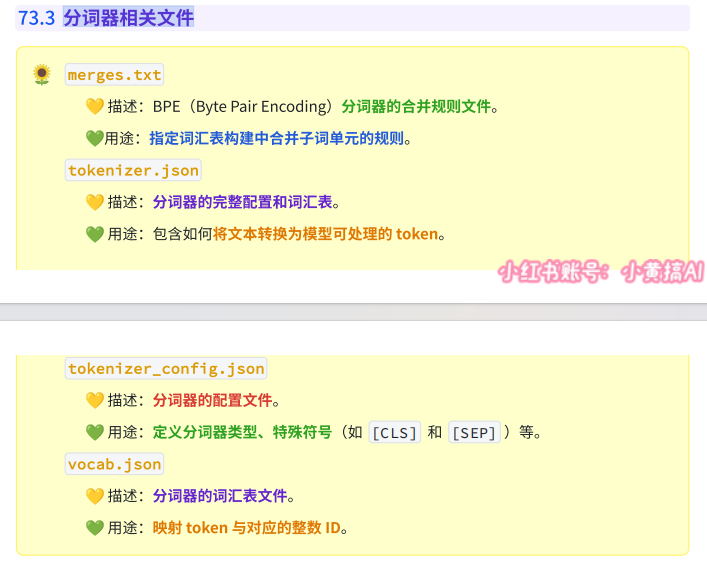Screen dimensions: 707x567
Task: Click the [SEP] inline code tag
Action: (474, 433)
